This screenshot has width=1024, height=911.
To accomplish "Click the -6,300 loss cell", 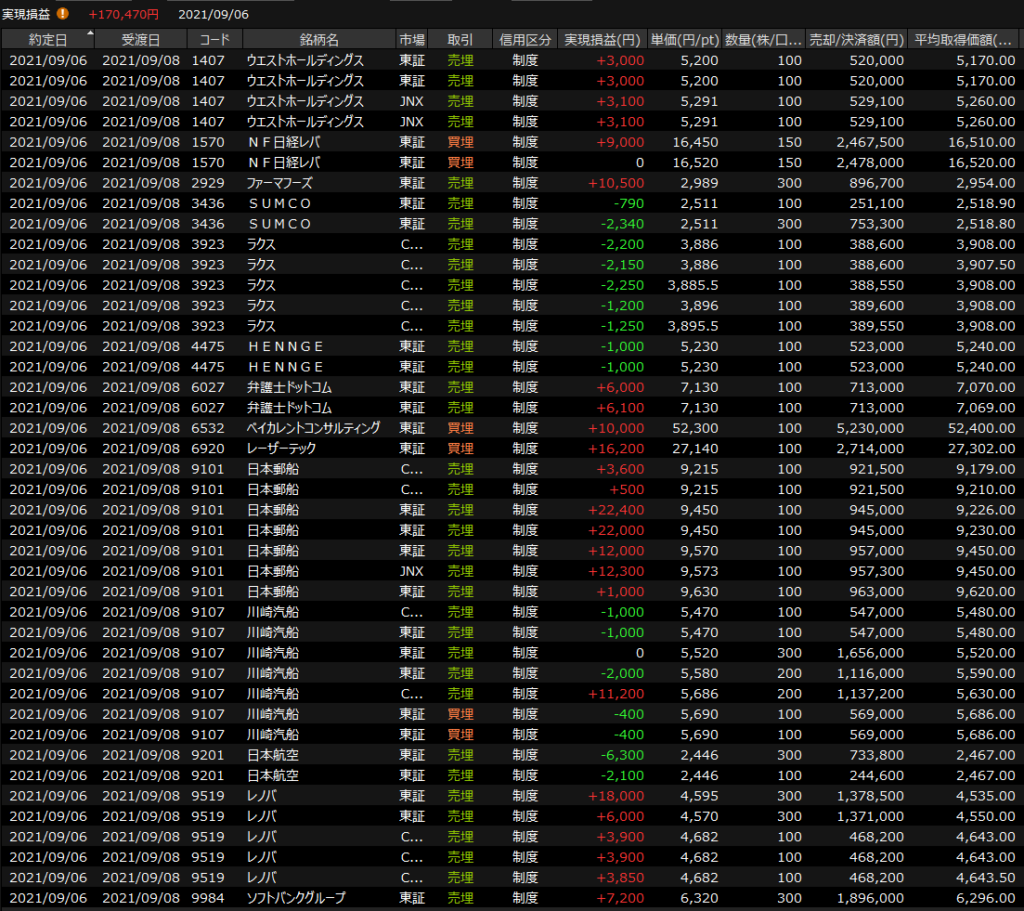I will click(621, 755).
